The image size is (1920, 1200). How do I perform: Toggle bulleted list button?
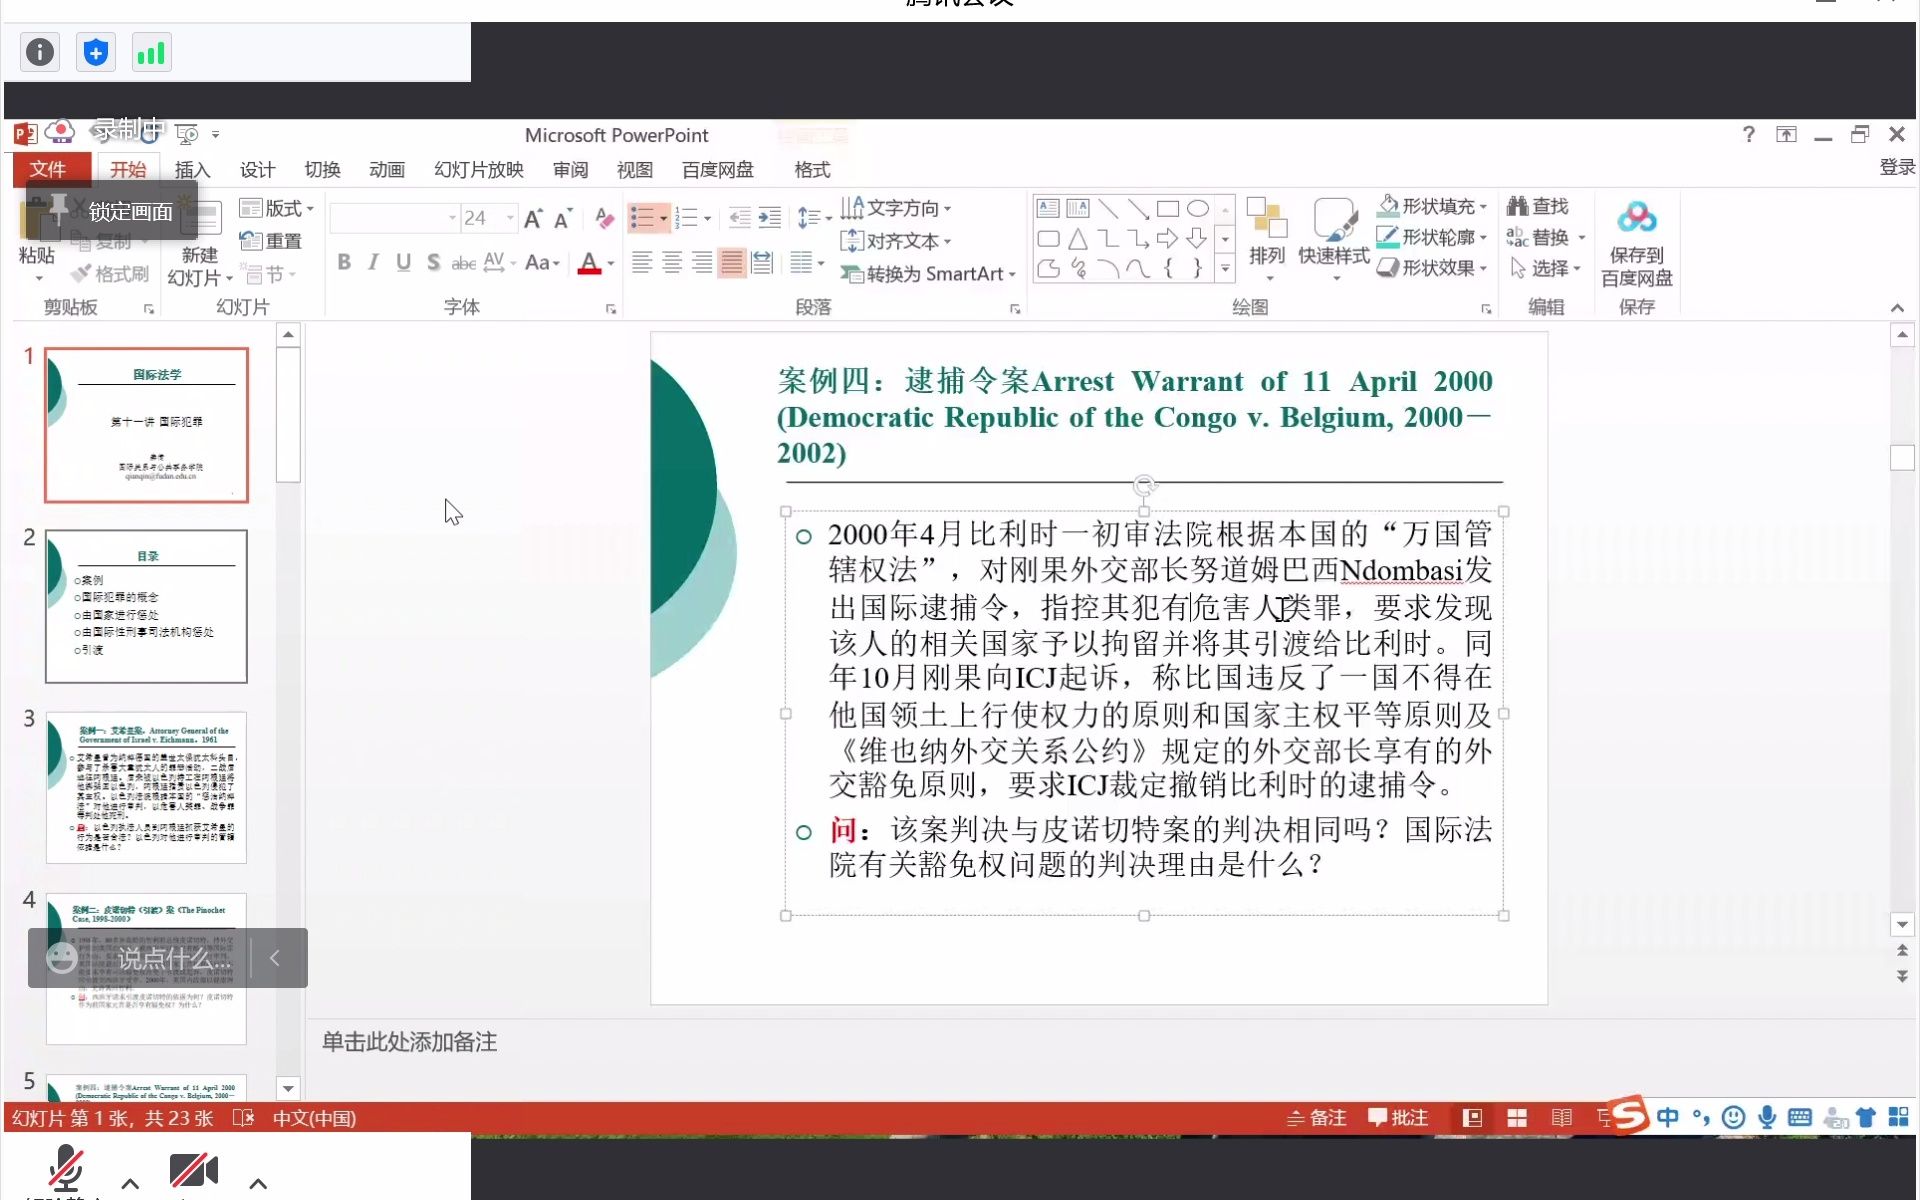[x=642, y=218]
